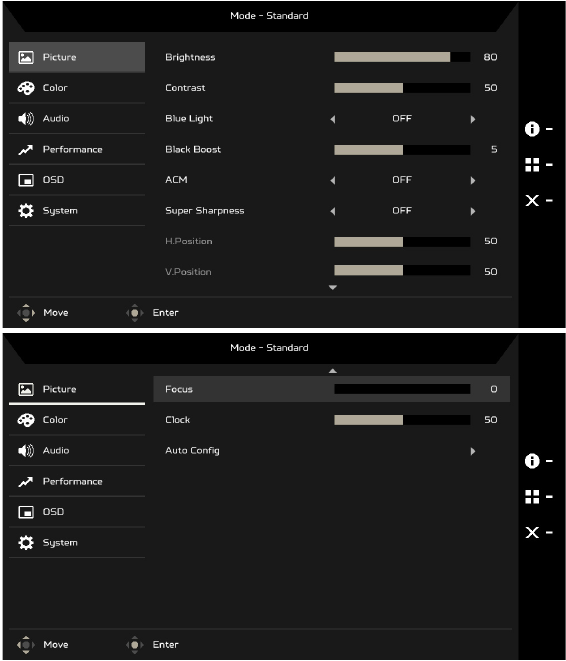Open Audio speaker icon in upper menu

click(x=26, y=119)
